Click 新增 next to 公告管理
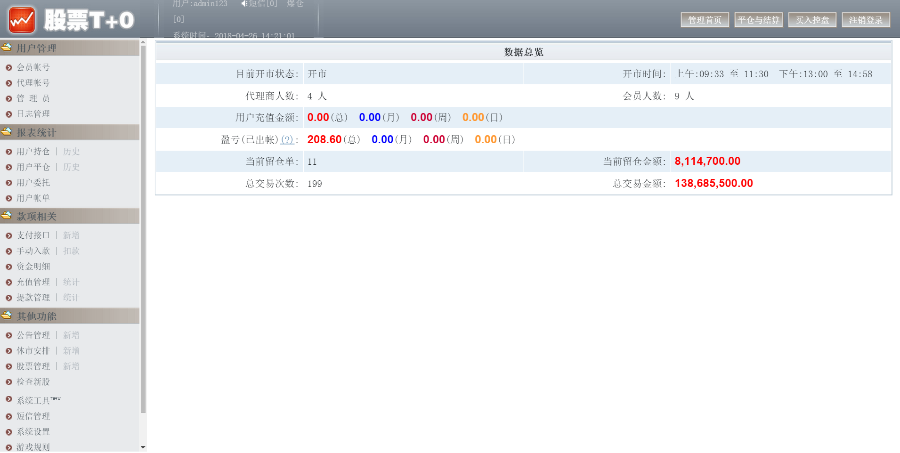This screenshot has height=453, width=900. pos(71,335)
